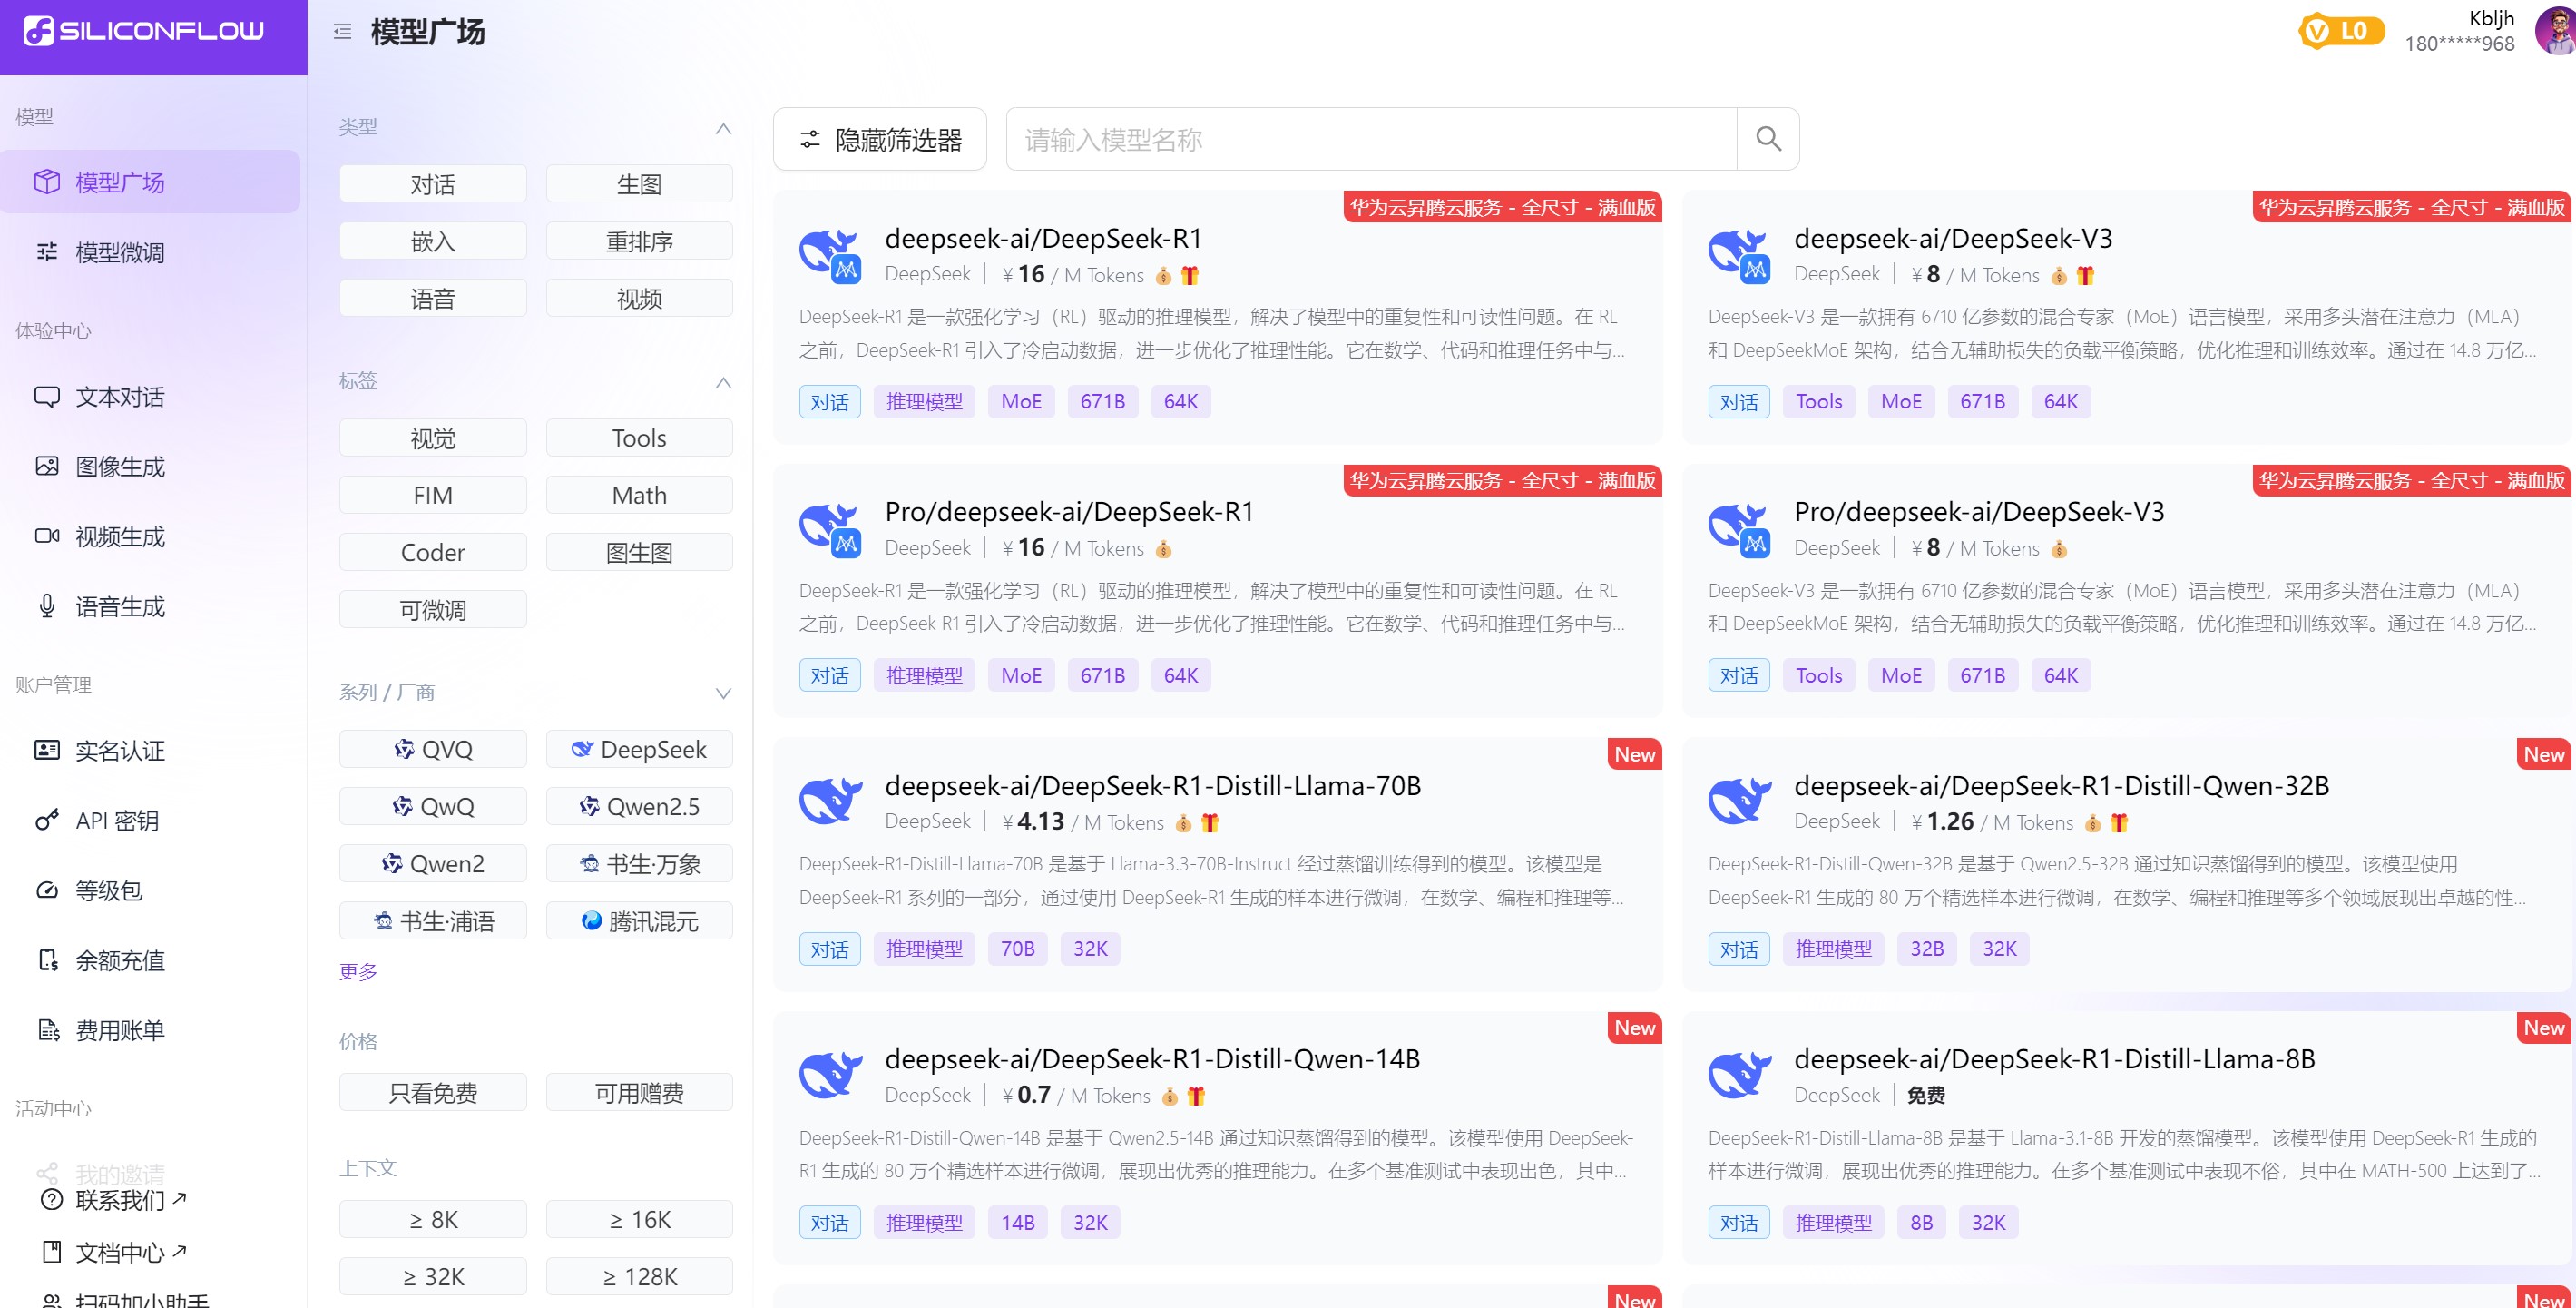
Task: Toggle the 只看免费 price filter
Action: pos(432,1093)
